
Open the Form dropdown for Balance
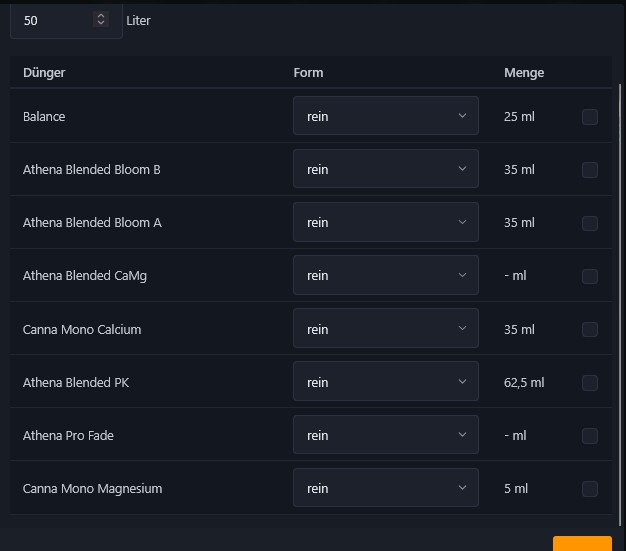pyautogui.click(x=385, y=116)
